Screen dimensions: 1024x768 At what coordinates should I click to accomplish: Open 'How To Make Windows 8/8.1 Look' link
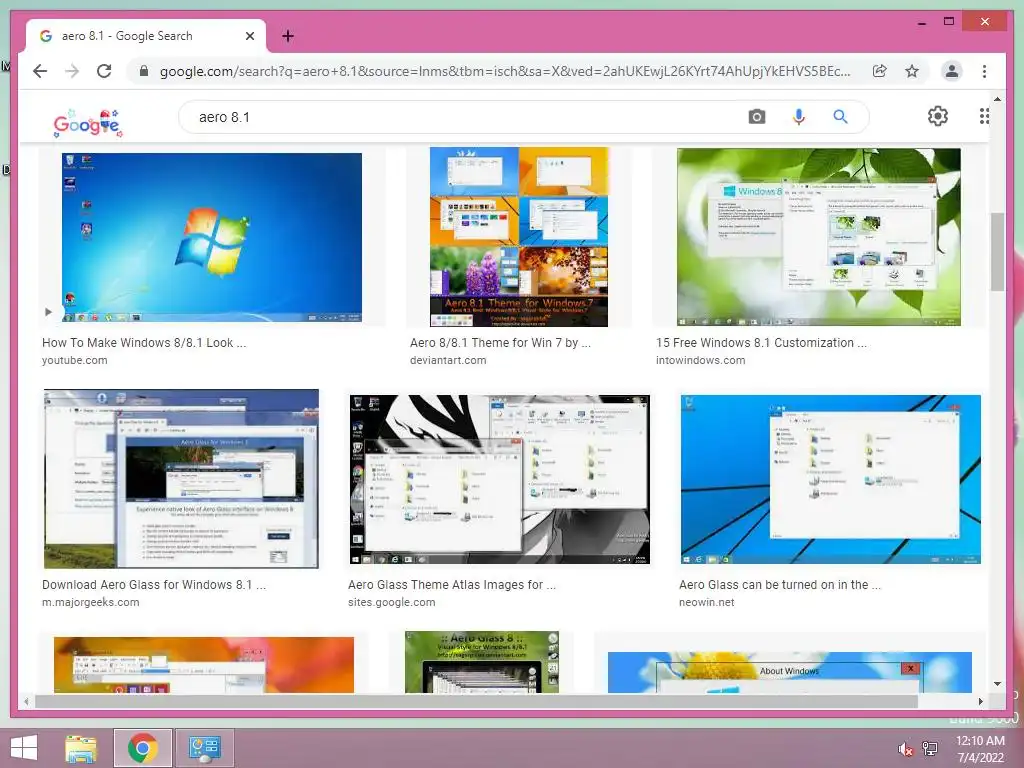pyautogui.click(x=144, y=343)
